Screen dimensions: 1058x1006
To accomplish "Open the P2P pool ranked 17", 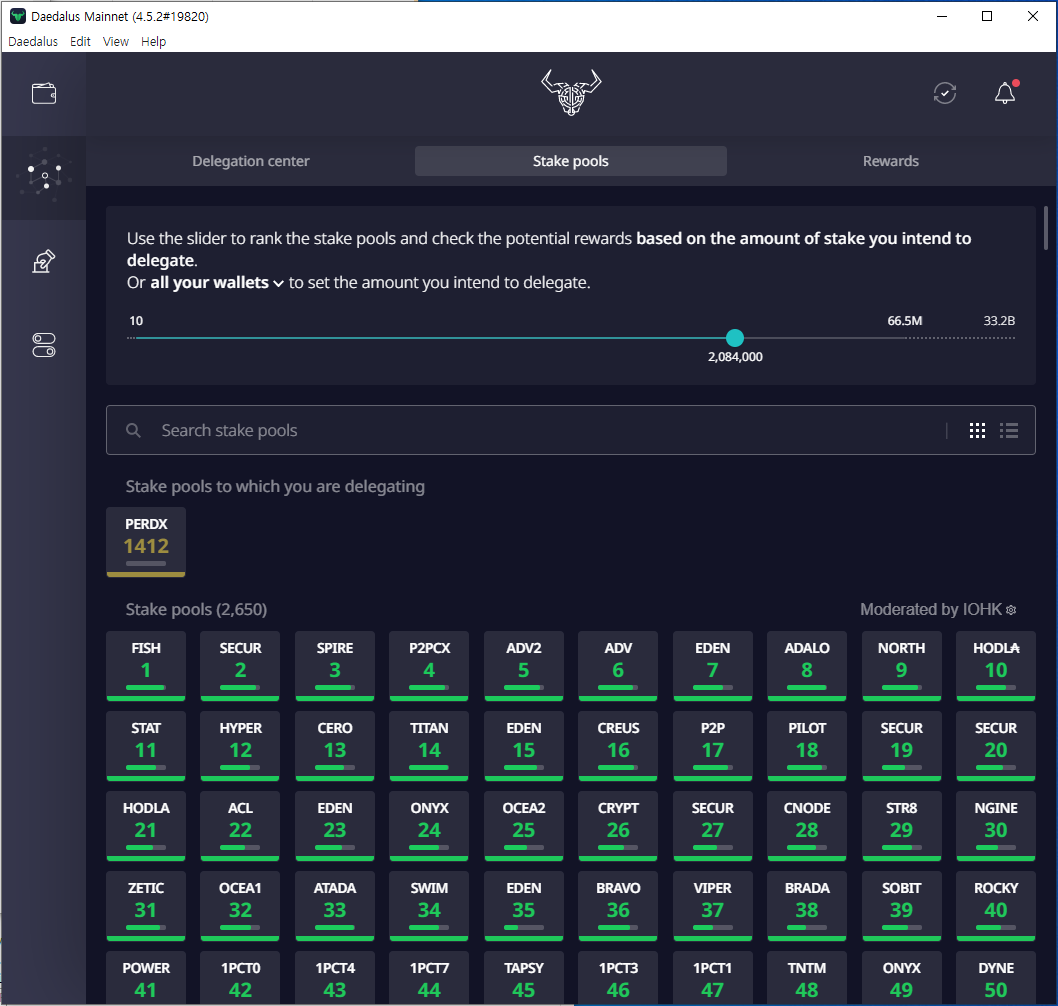I will point(713,746).
